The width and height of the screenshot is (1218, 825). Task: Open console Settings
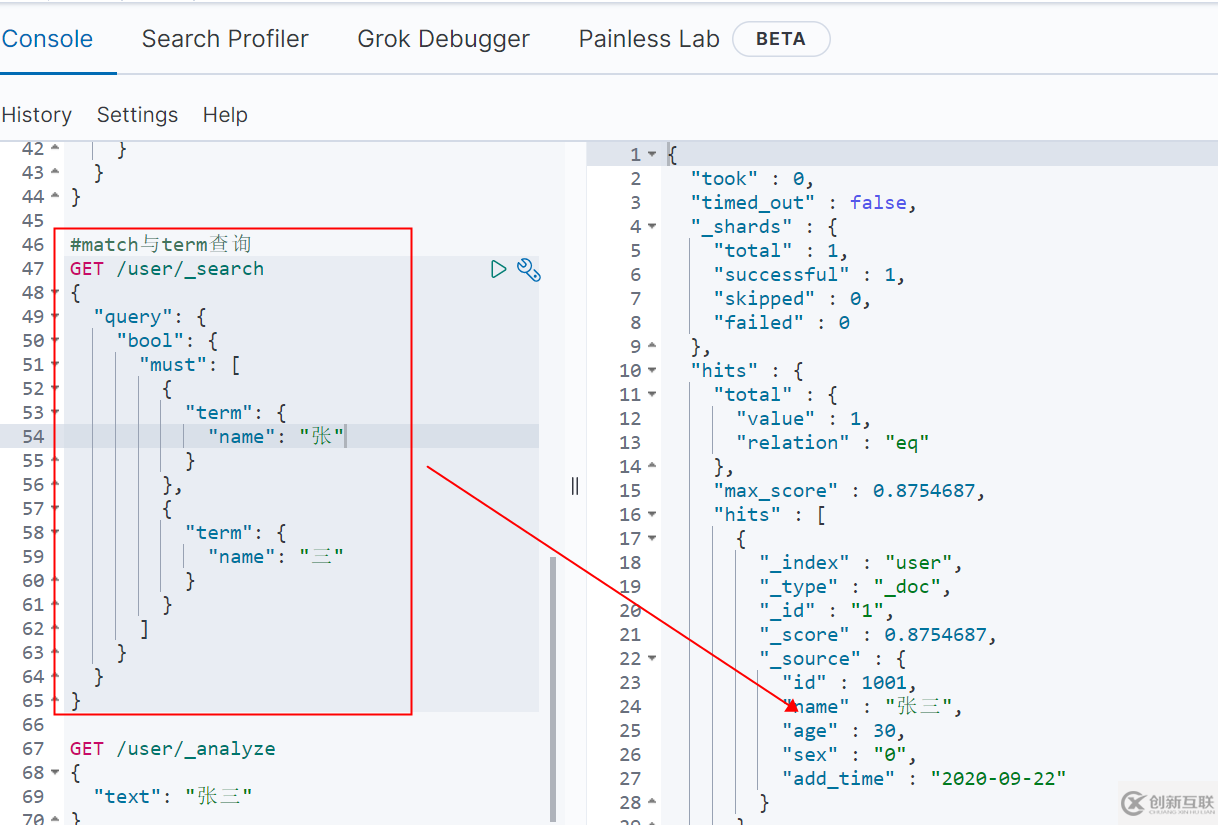click(x=137, y=115)
